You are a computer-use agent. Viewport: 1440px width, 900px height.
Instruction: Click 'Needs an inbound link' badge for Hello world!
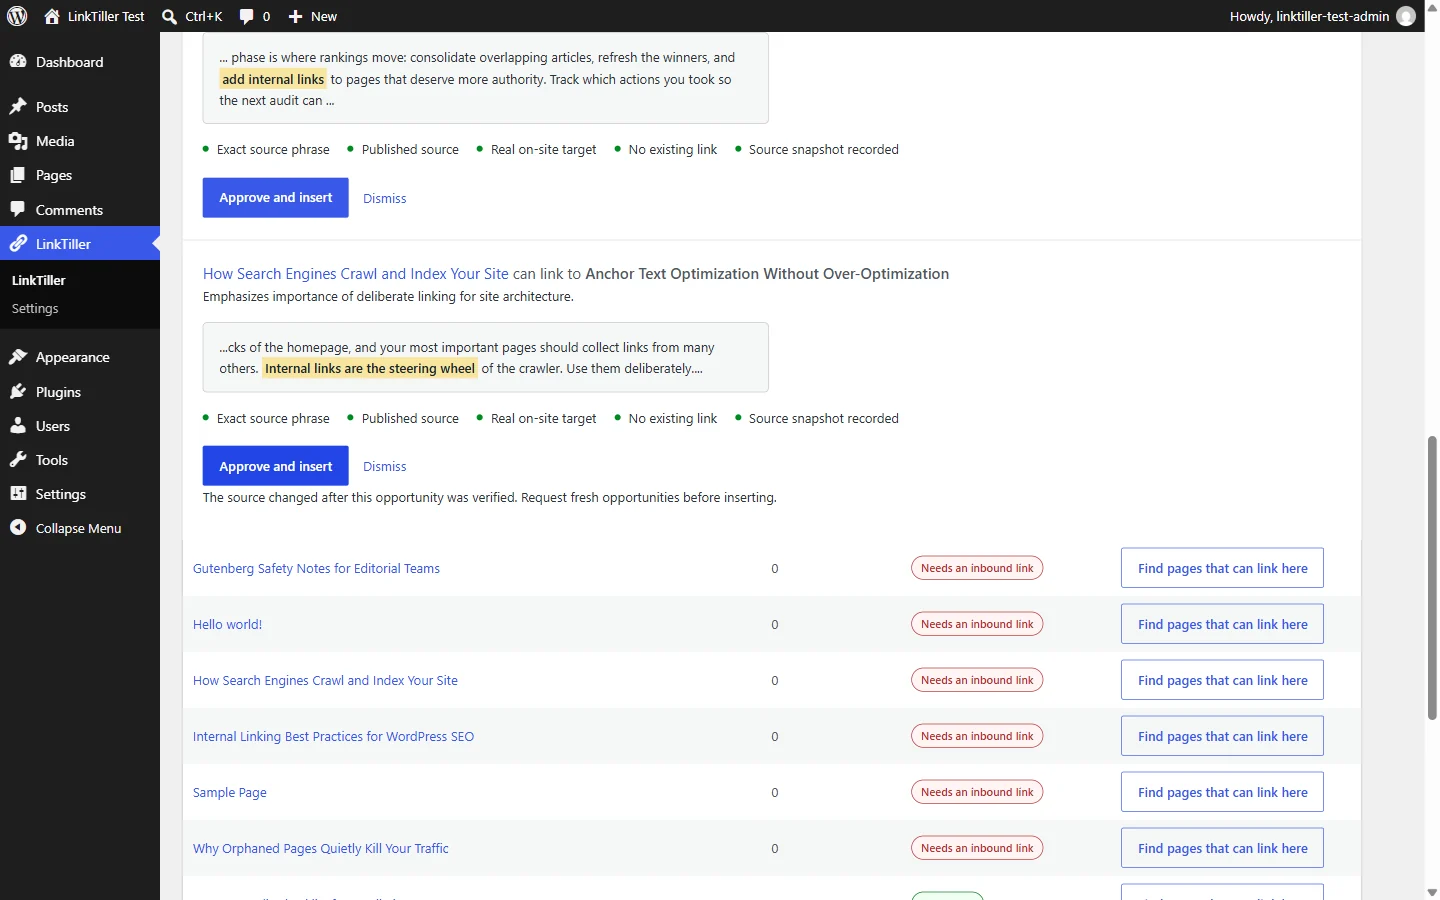[x=977, y=624]
